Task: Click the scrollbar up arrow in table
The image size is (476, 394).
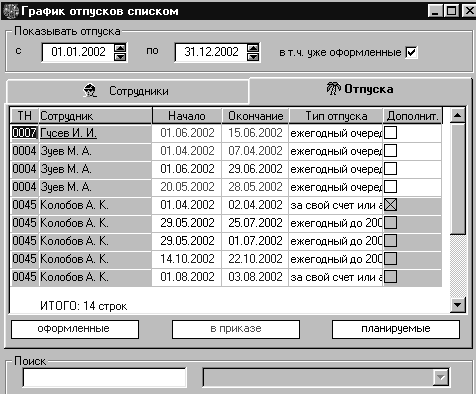Action: 458,115
